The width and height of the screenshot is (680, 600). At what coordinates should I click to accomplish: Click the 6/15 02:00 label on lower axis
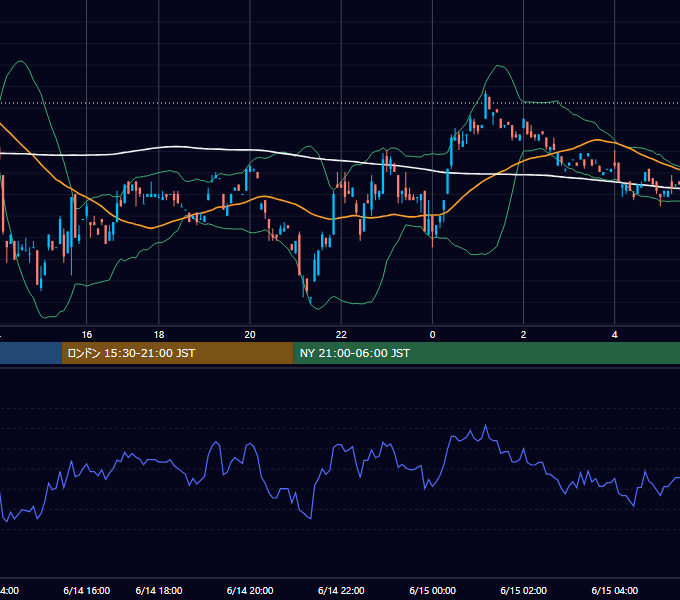pyautogui.click(x=523, y=590)
